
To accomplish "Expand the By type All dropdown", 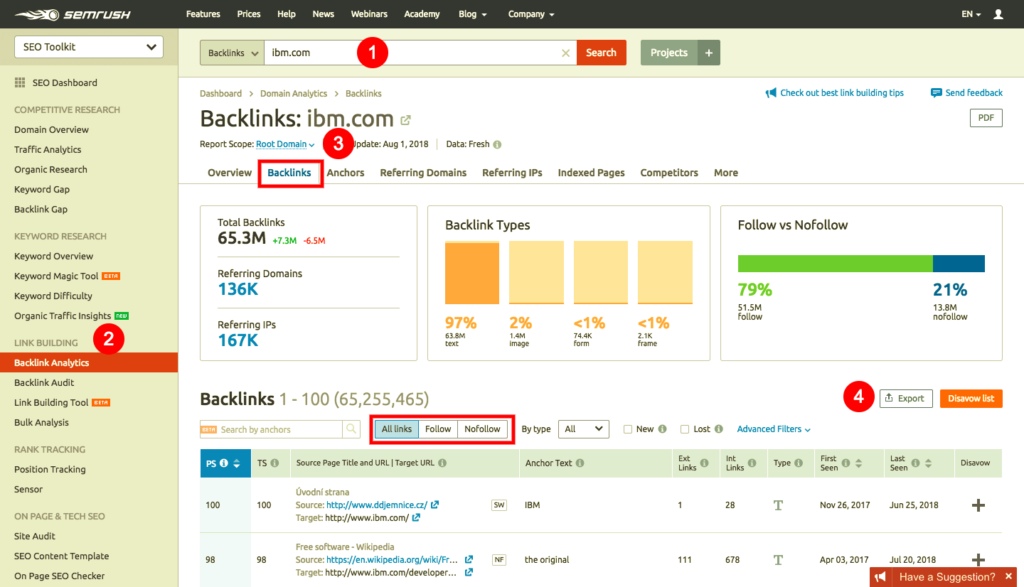I will click(x=583, y=429).
